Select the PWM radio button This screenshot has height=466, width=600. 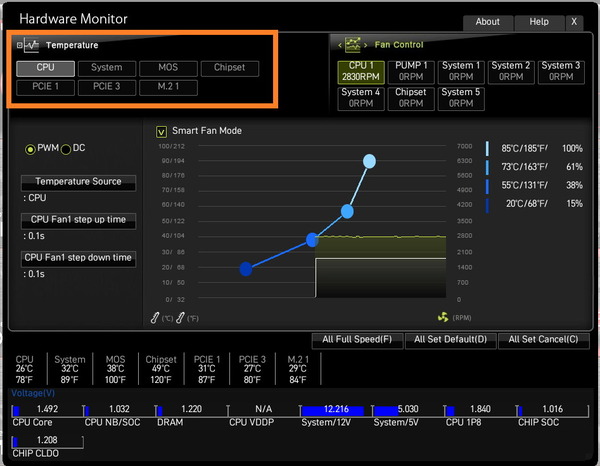pos(30,149)
